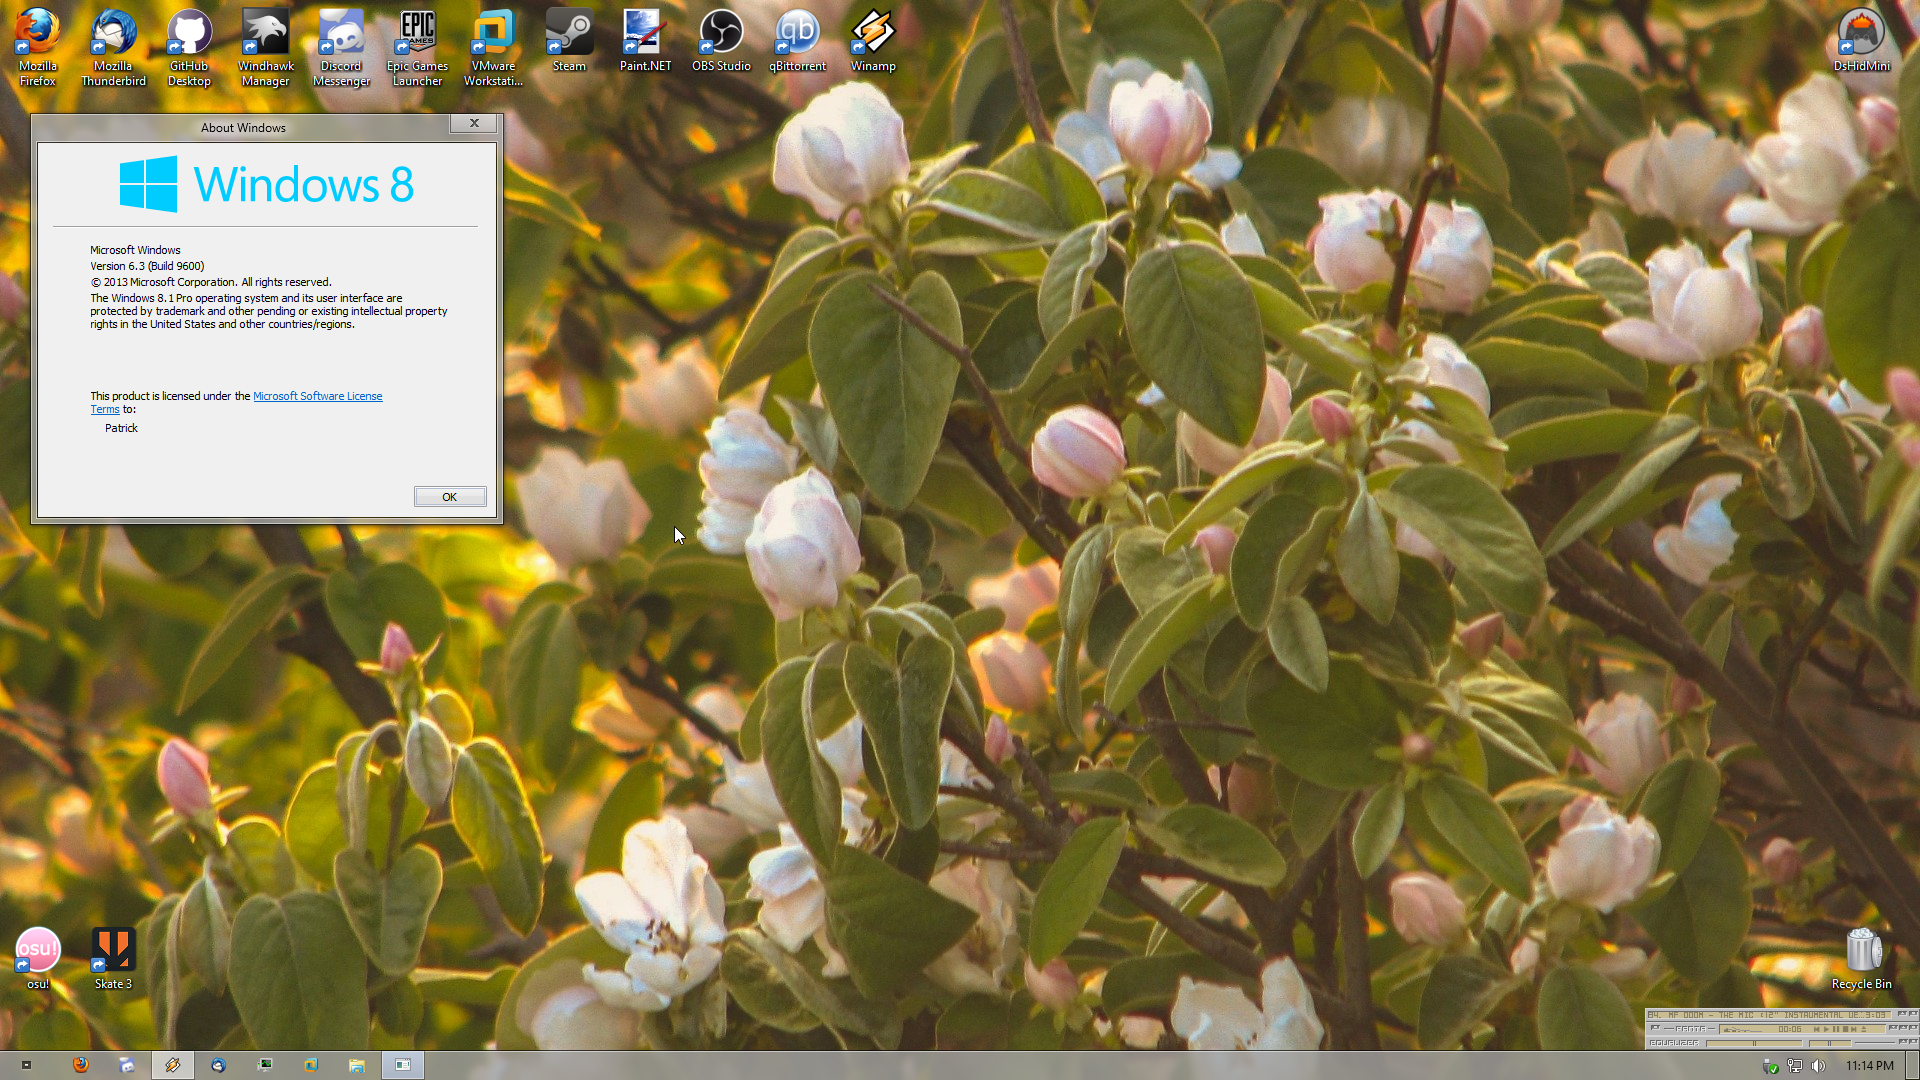Click the volume speaker tray icon

coord(1819,1066)
